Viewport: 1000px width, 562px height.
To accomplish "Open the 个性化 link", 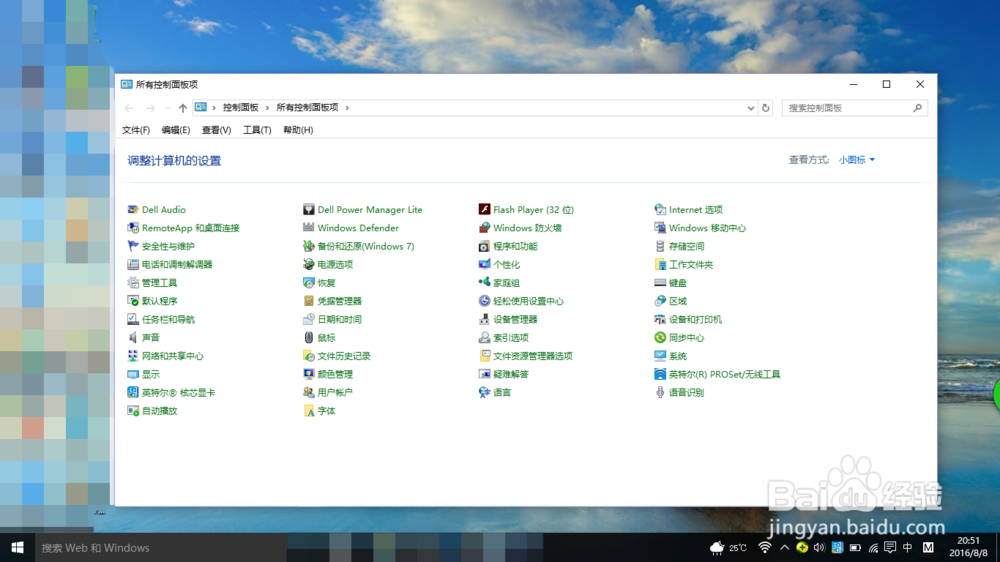I will (506, 265).
